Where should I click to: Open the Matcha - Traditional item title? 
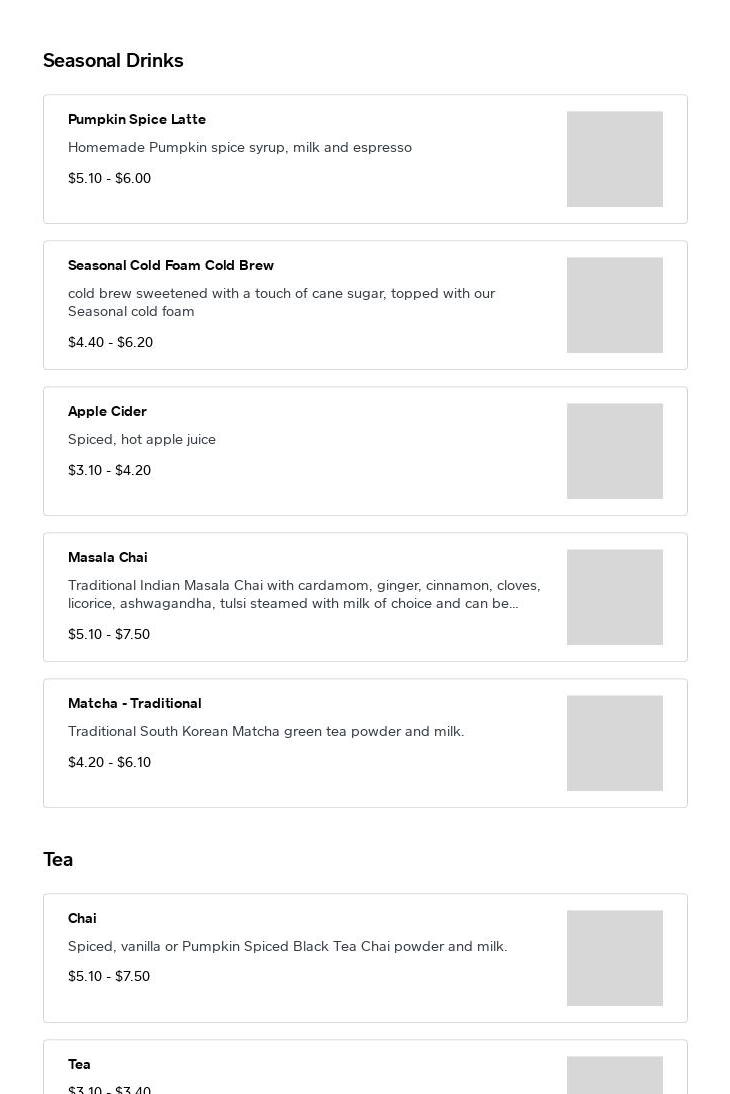click(135, 703)
